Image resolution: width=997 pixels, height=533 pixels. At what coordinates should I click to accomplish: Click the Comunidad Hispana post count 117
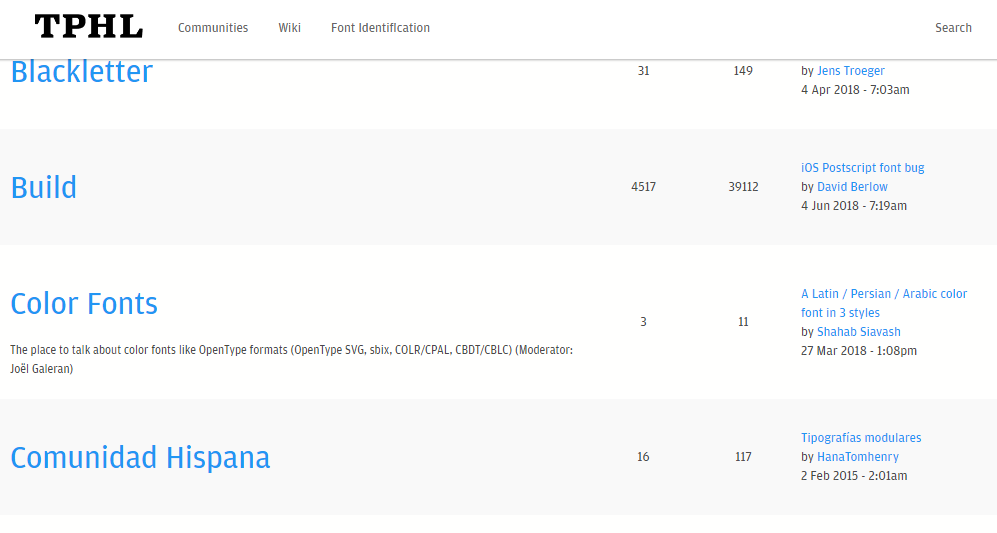click(x=743, y=457)
